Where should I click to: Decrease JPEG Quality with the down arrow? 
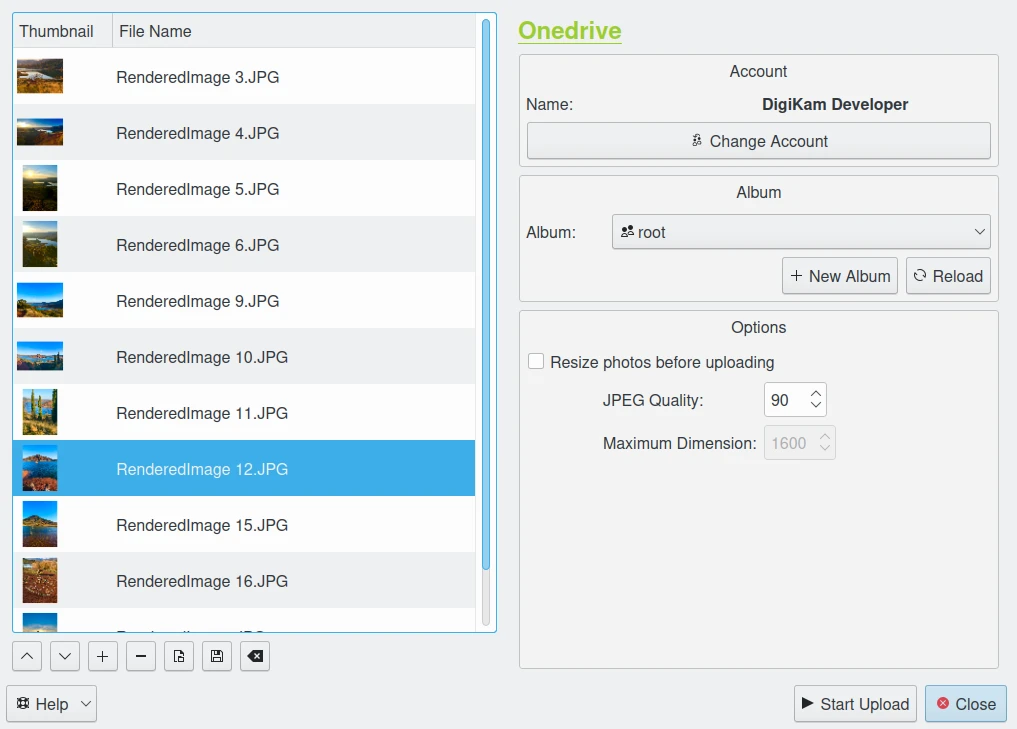point(816,406)
